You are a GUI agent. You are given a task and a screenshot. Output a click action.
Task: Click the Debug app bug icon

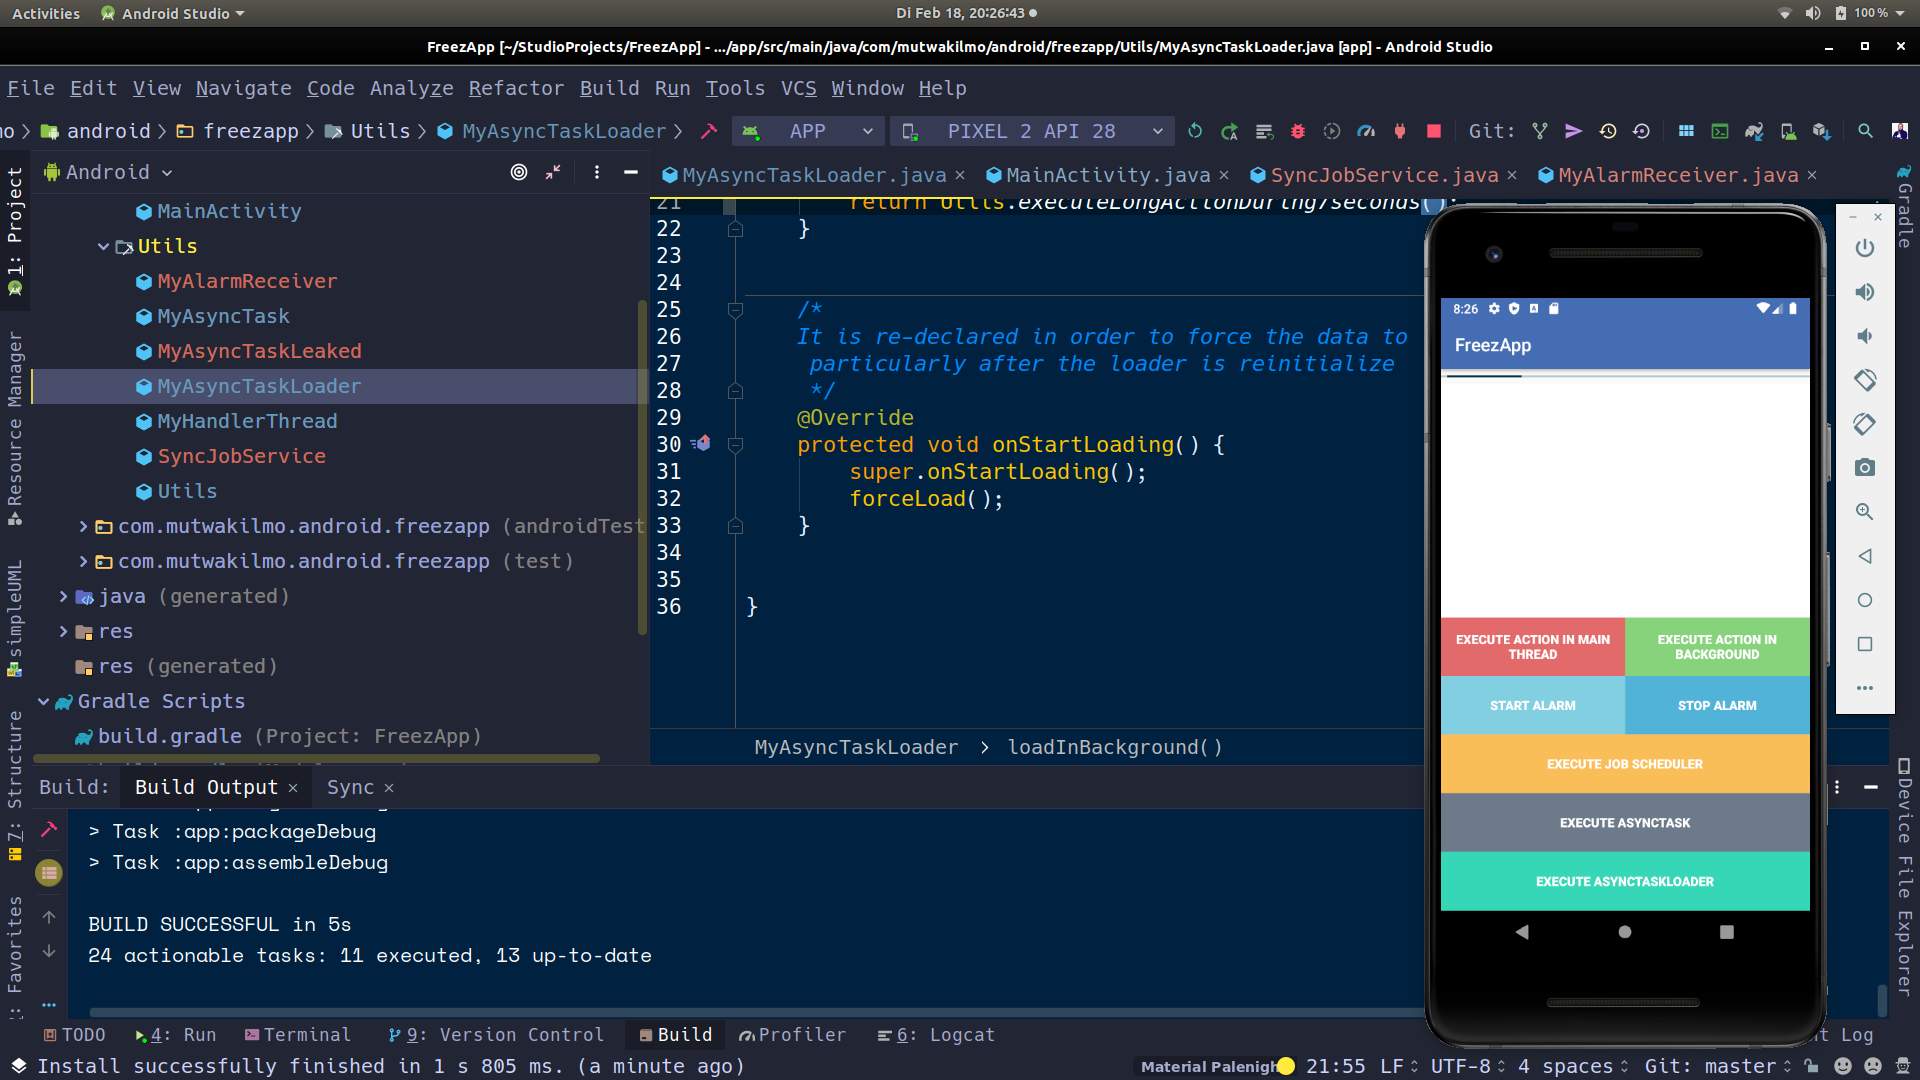click(x=1298, y=131)
